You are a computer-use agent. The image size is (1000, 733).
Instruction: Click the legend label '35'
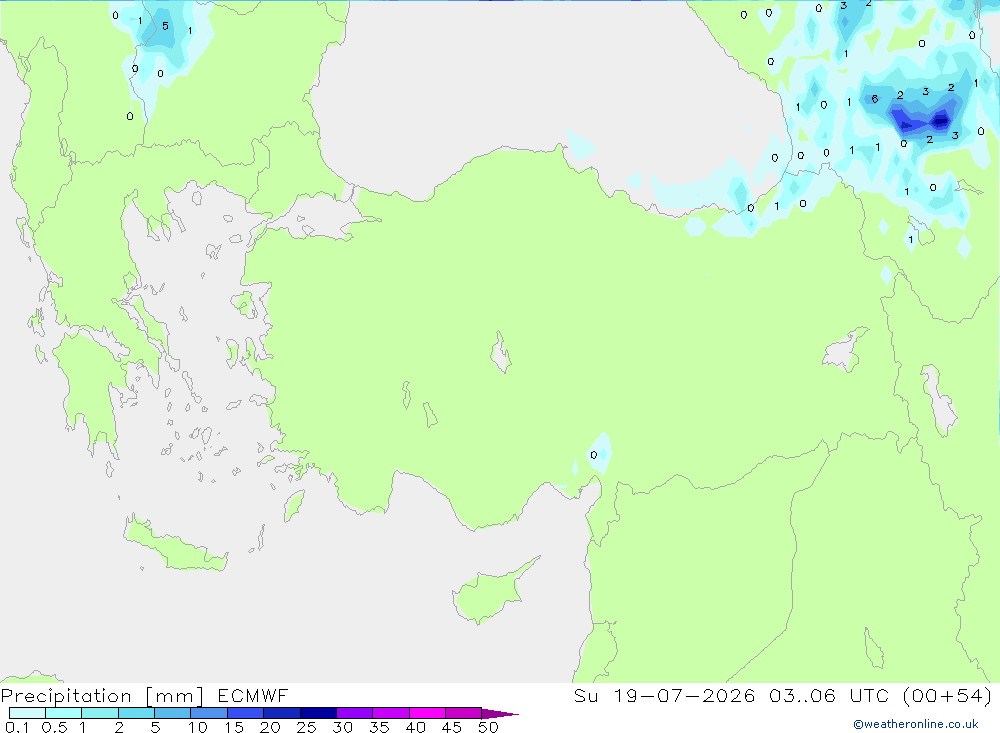pyautogui.click(x=379, y=727)
